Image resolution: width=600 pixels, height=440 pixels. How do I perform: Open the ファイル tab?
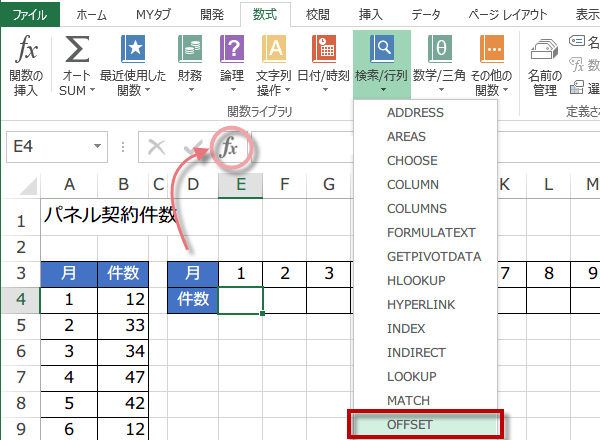(x=30, y=15)
